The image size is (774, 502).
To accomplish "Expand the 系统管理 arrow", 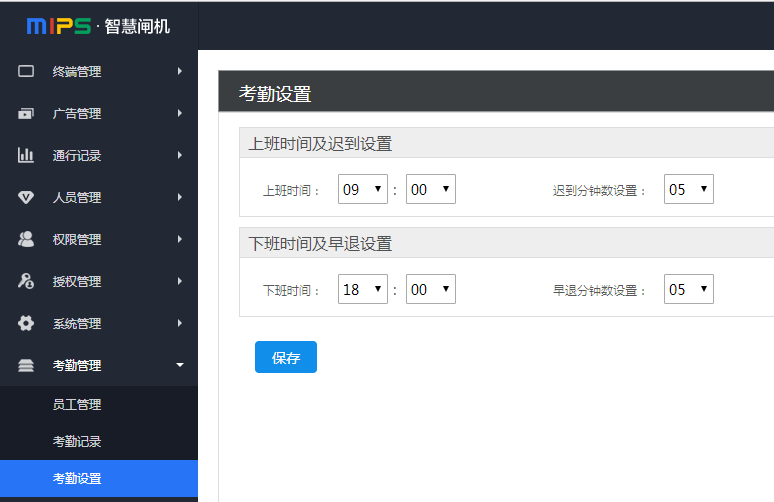I will (x=180, y=323).
